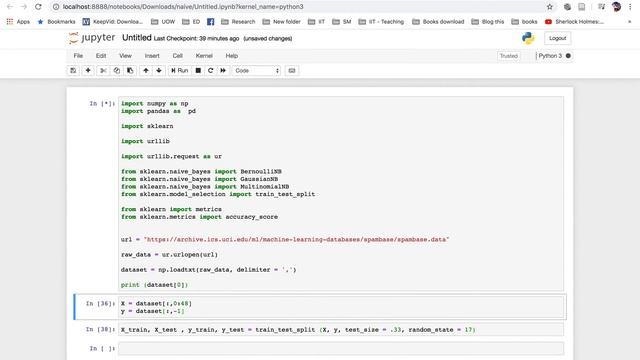Open the ED bookmark folder

point(191,22)
